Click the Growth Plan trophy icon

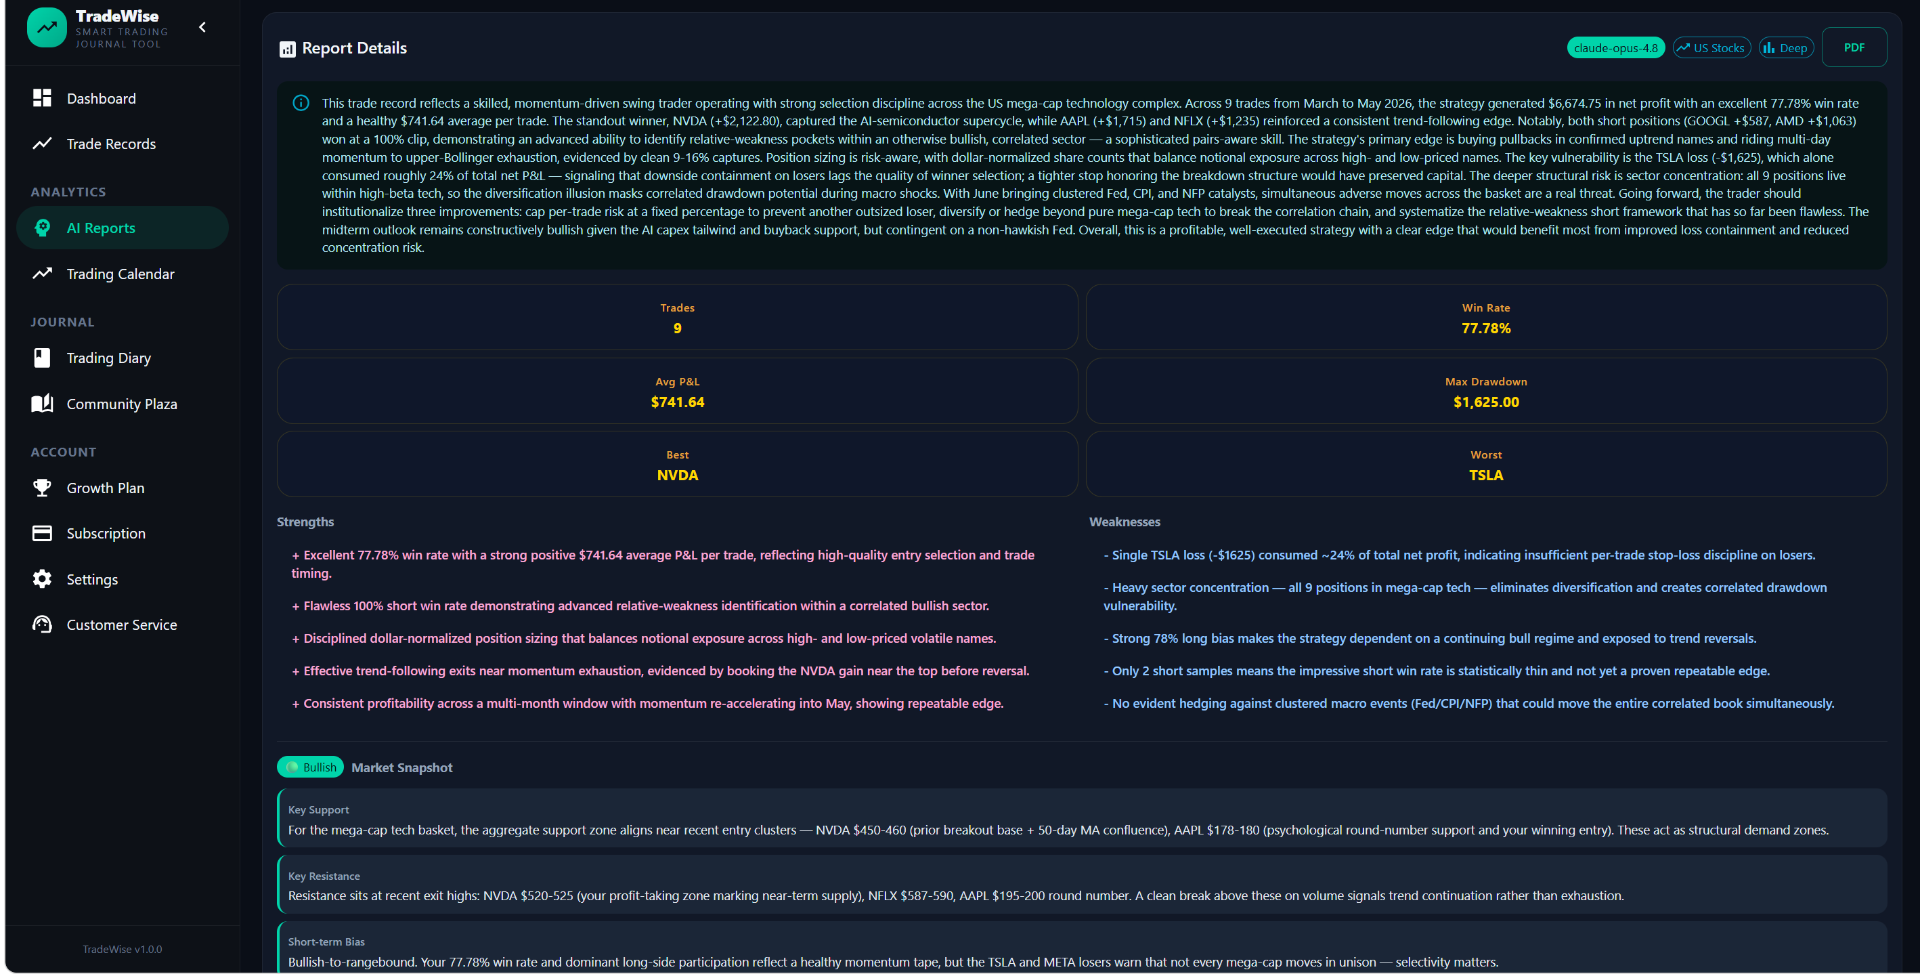pos(42,488)
